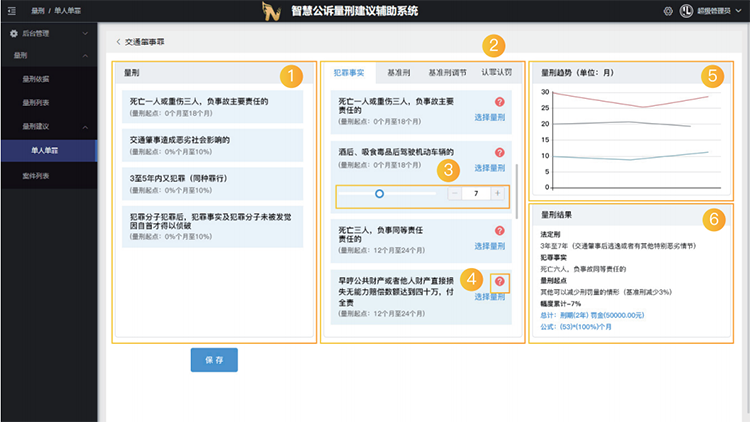750x422 pixels.
Task: Open settings via the top-right gear icon
Action: coord(668,11)
